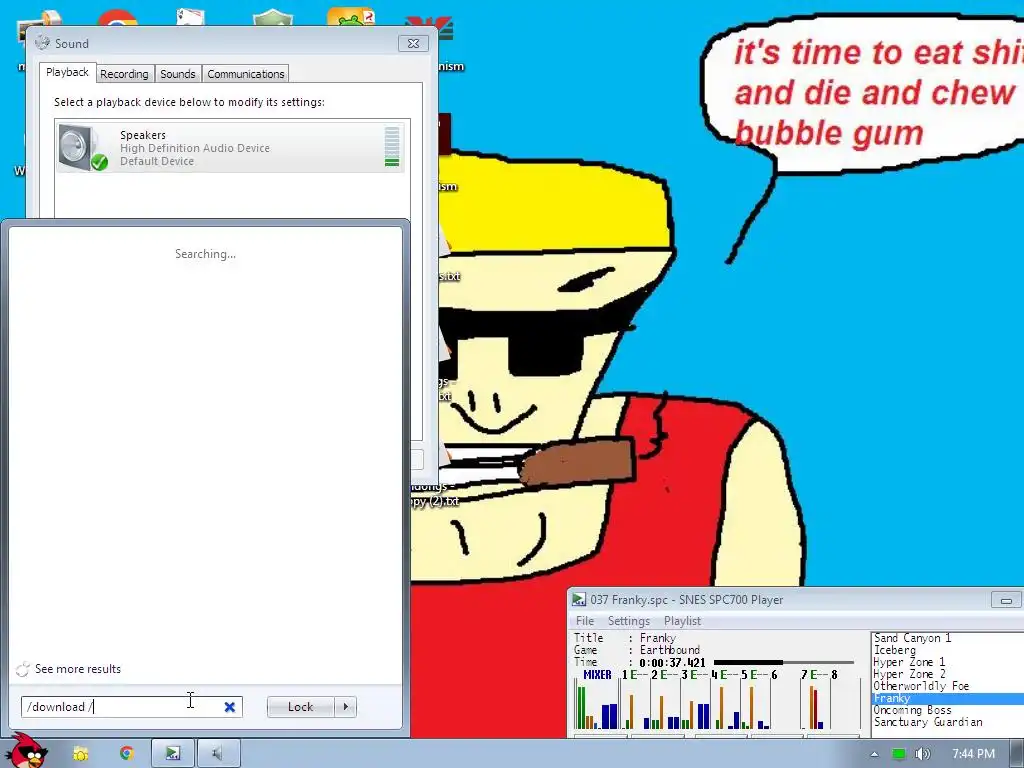
Task: Click the green tray icon
Action: click(x=899, y=754)
